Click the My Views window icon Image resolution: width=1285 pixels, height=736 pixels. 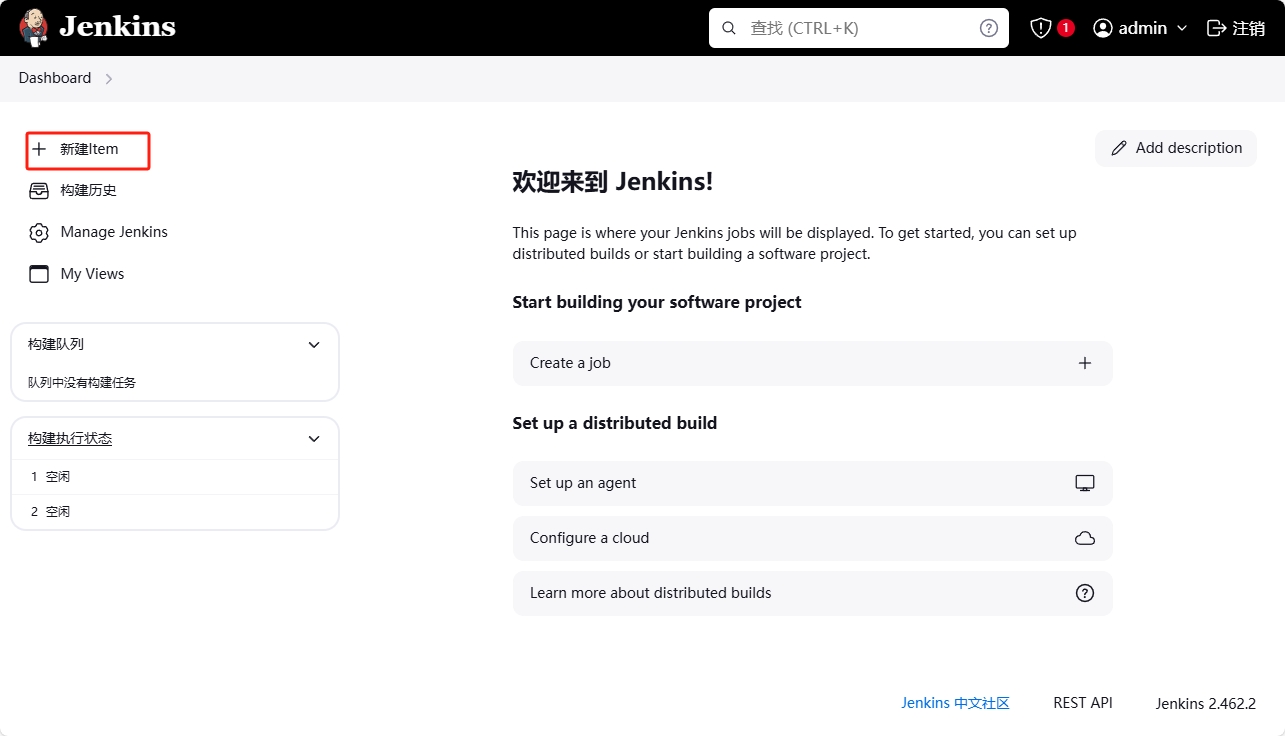point(39,274)
